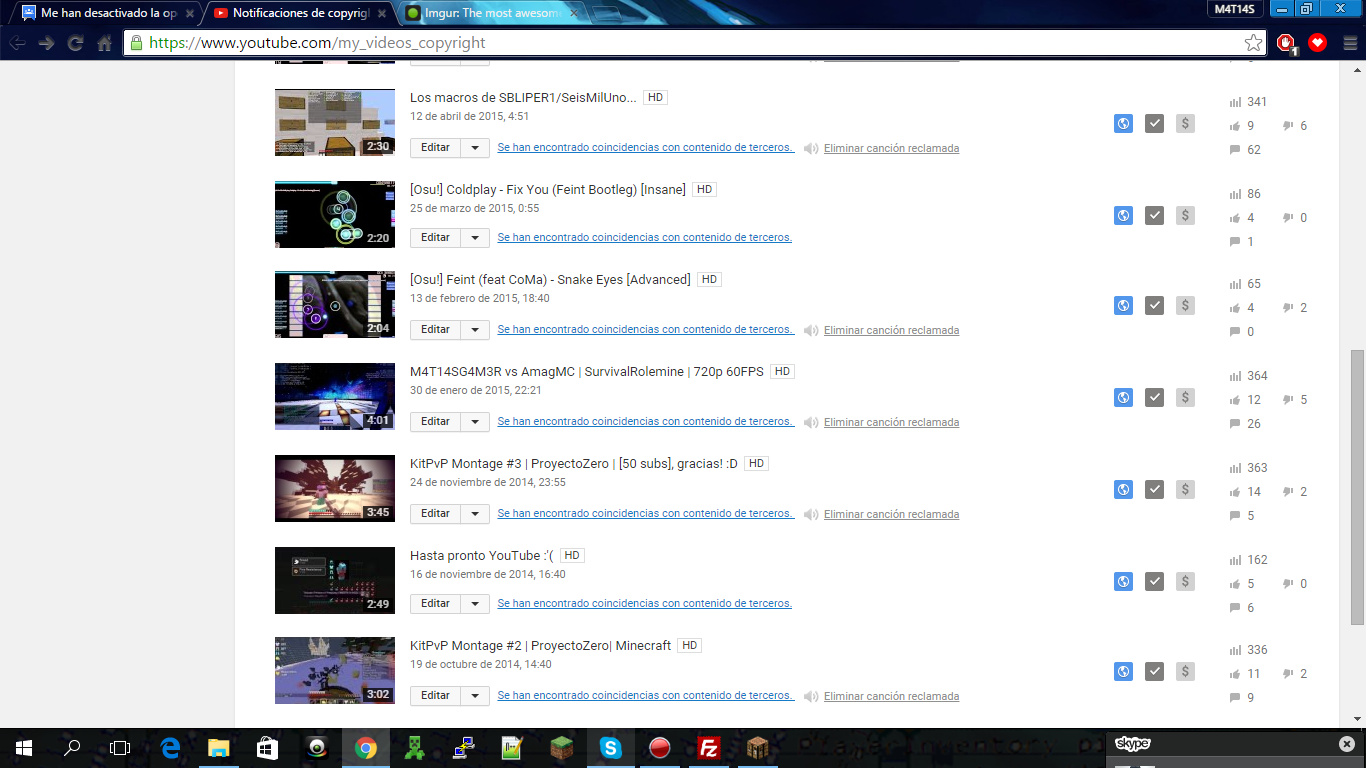The image size is (1366, 768).
Task: Click the globe privacy icon for Snake Eyes video
Action: tap(1123, 306)
